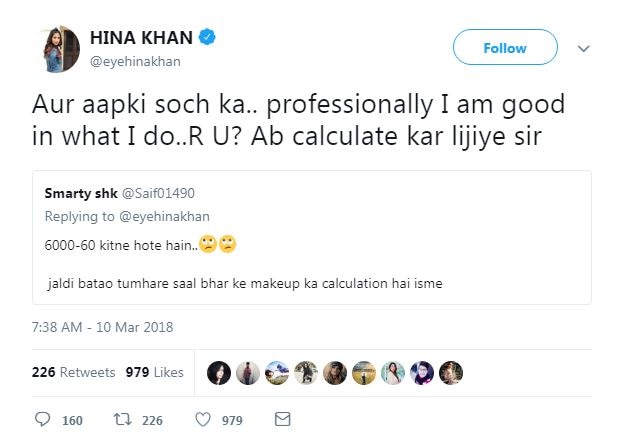Like the tweet with heart icon

[203, 420]
